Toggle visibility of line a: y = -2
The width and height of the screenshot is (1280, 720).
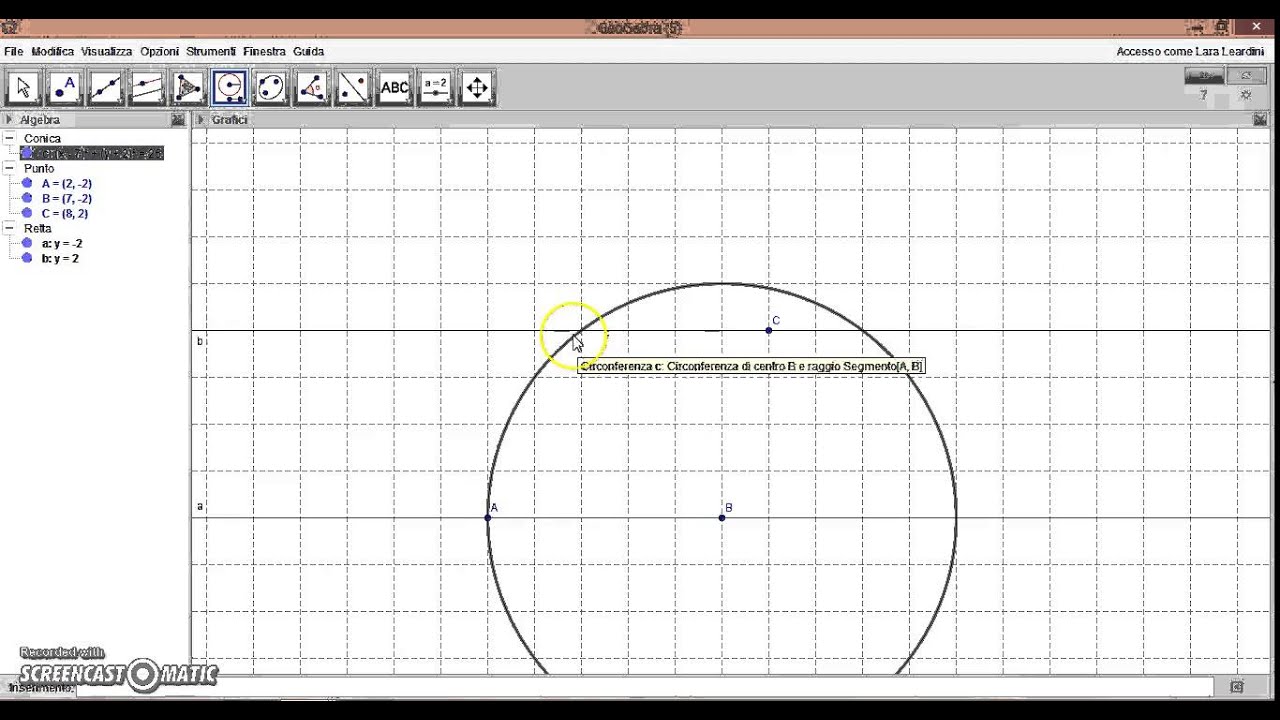click(x=27, y=244)
